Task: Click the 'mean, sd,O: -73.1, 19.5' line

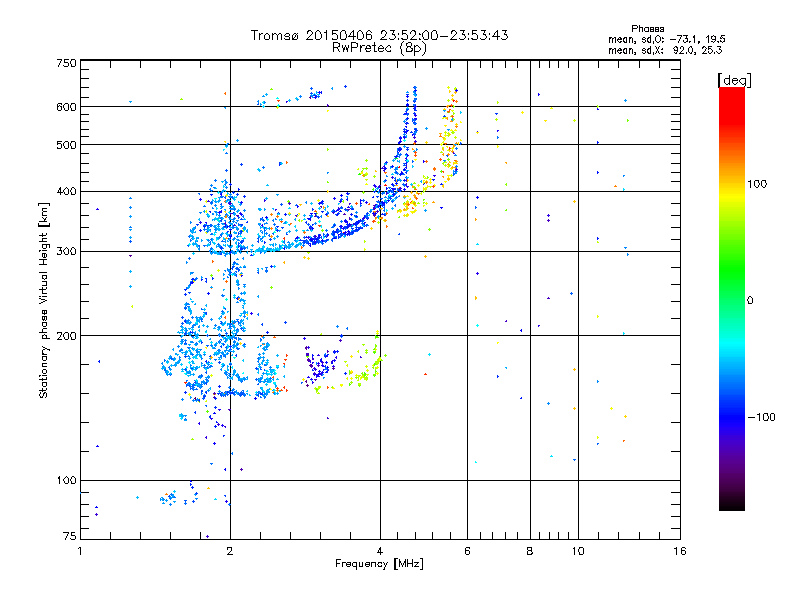Action: pos(666,40)
